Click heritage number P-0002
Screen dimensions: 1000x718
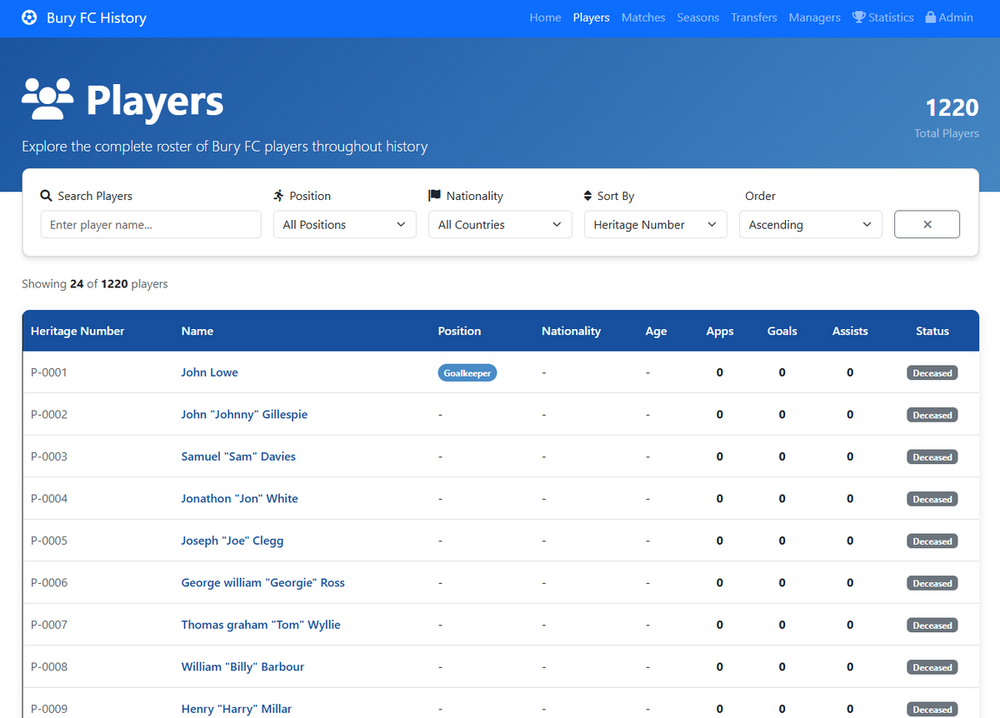coord(48,414)
